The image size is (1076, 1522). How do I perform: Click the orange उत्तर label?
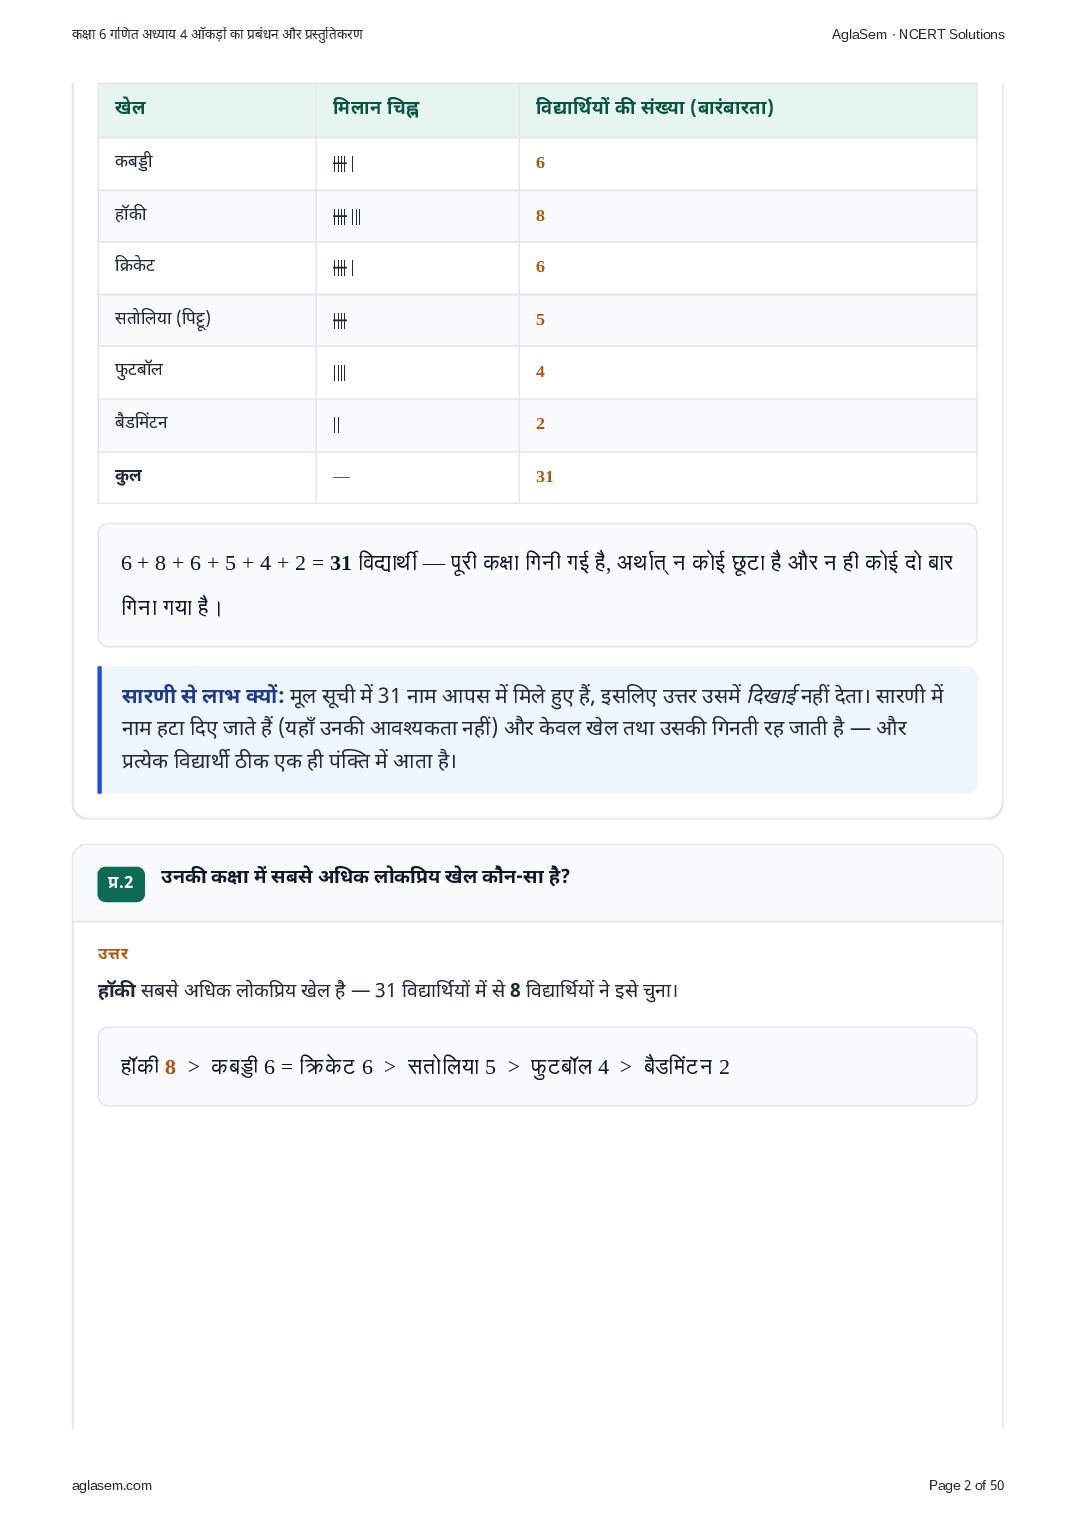[113, 953]
